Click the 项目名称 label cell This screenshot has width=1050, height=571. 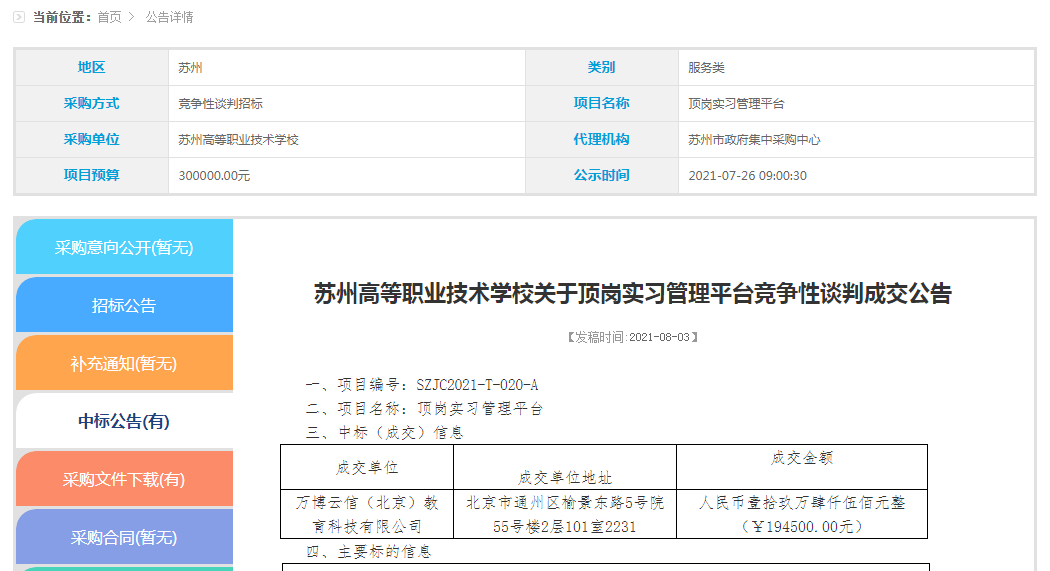click(x=601, y=103)
